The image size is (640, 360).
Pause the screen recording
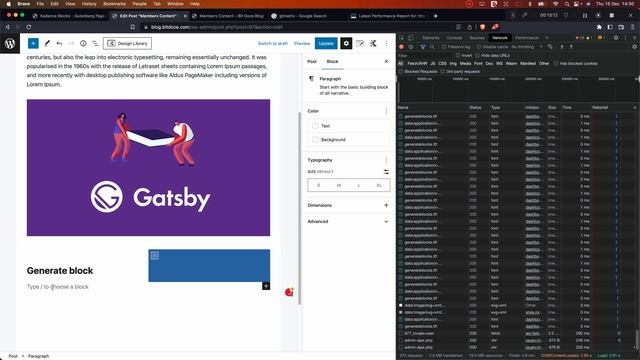pos(585,16)
